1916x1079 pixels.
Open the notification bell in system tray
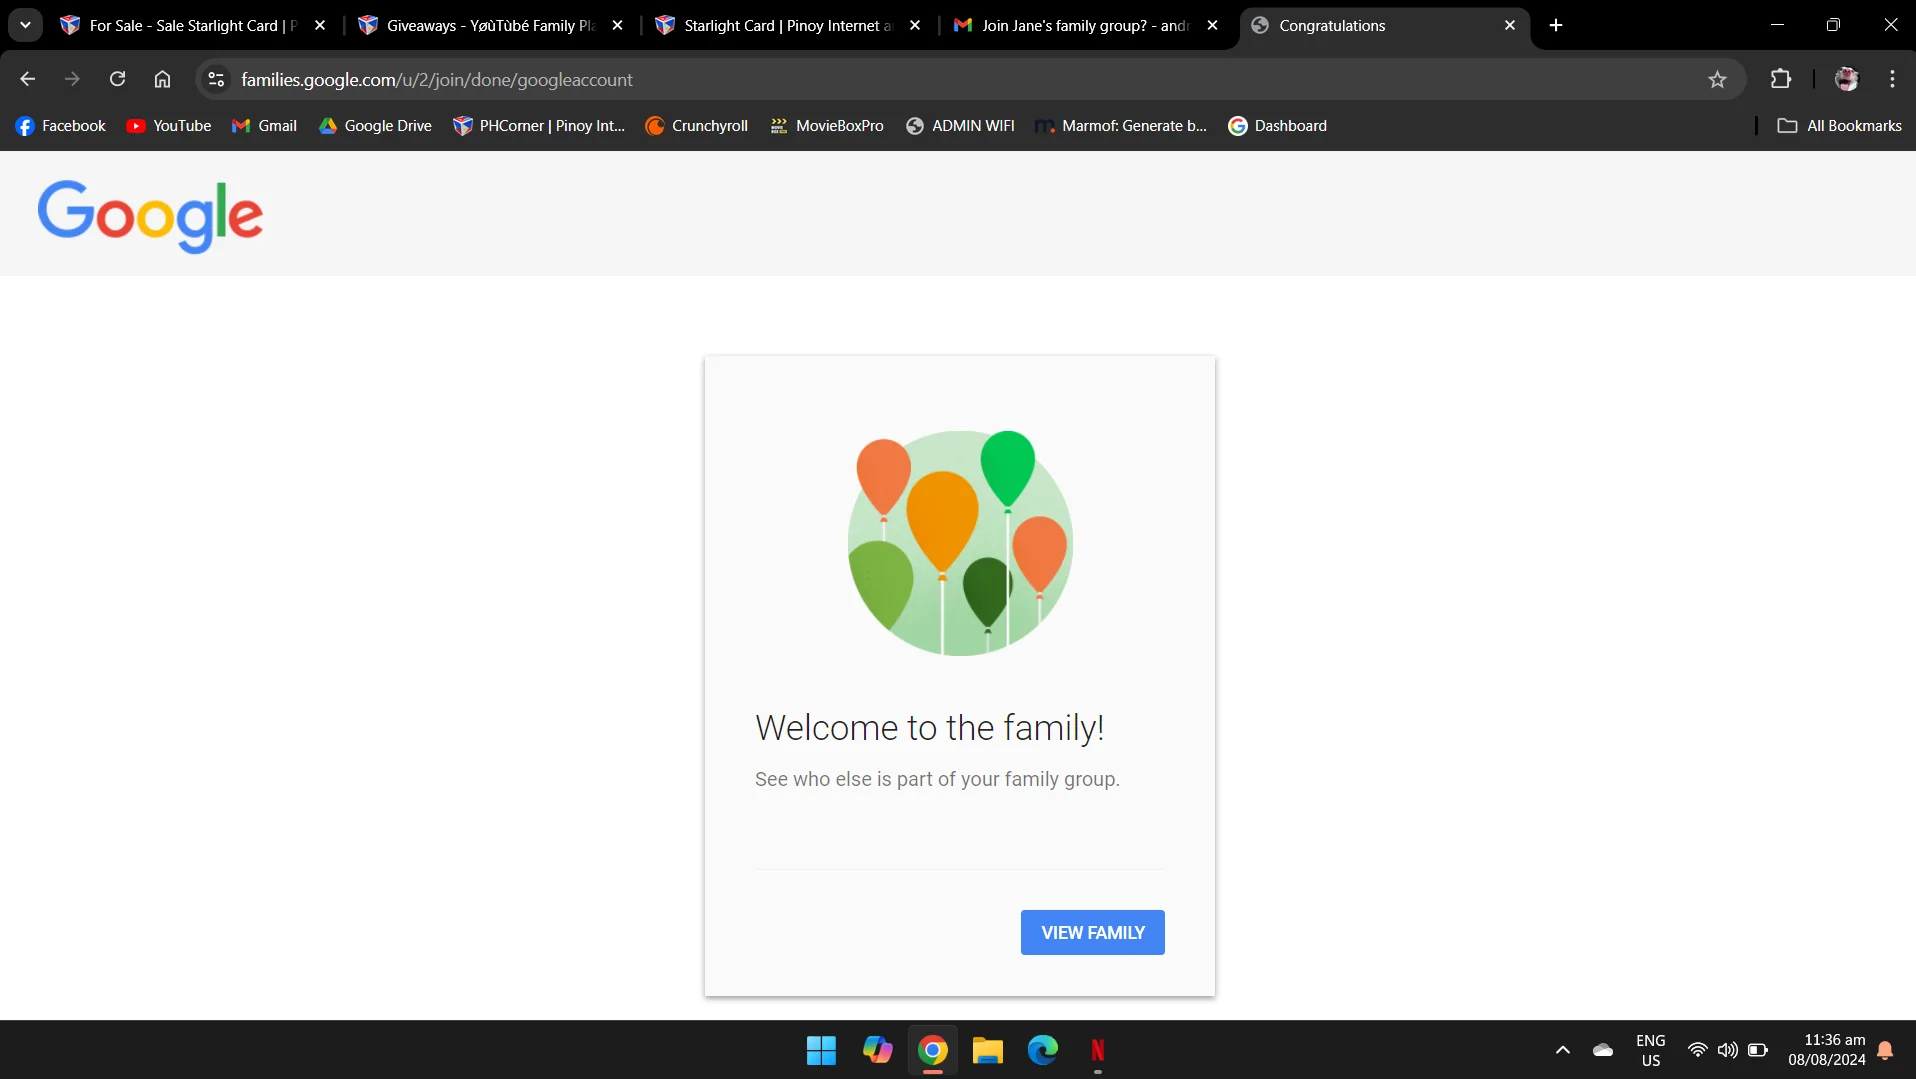point(1885,1050)
